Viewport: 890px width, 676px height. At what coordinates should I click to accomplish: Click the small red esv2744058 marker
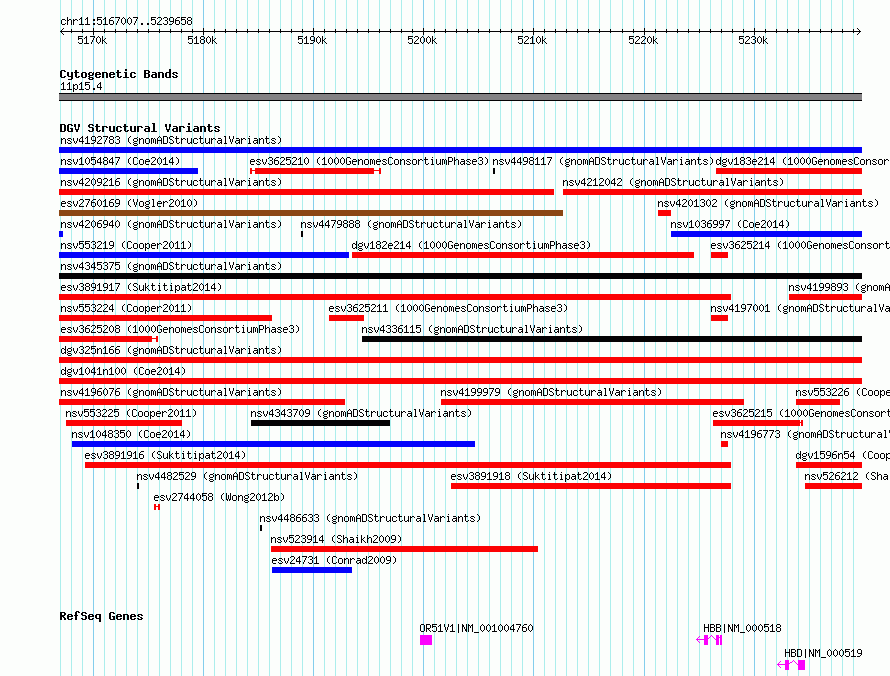point(157,507)
